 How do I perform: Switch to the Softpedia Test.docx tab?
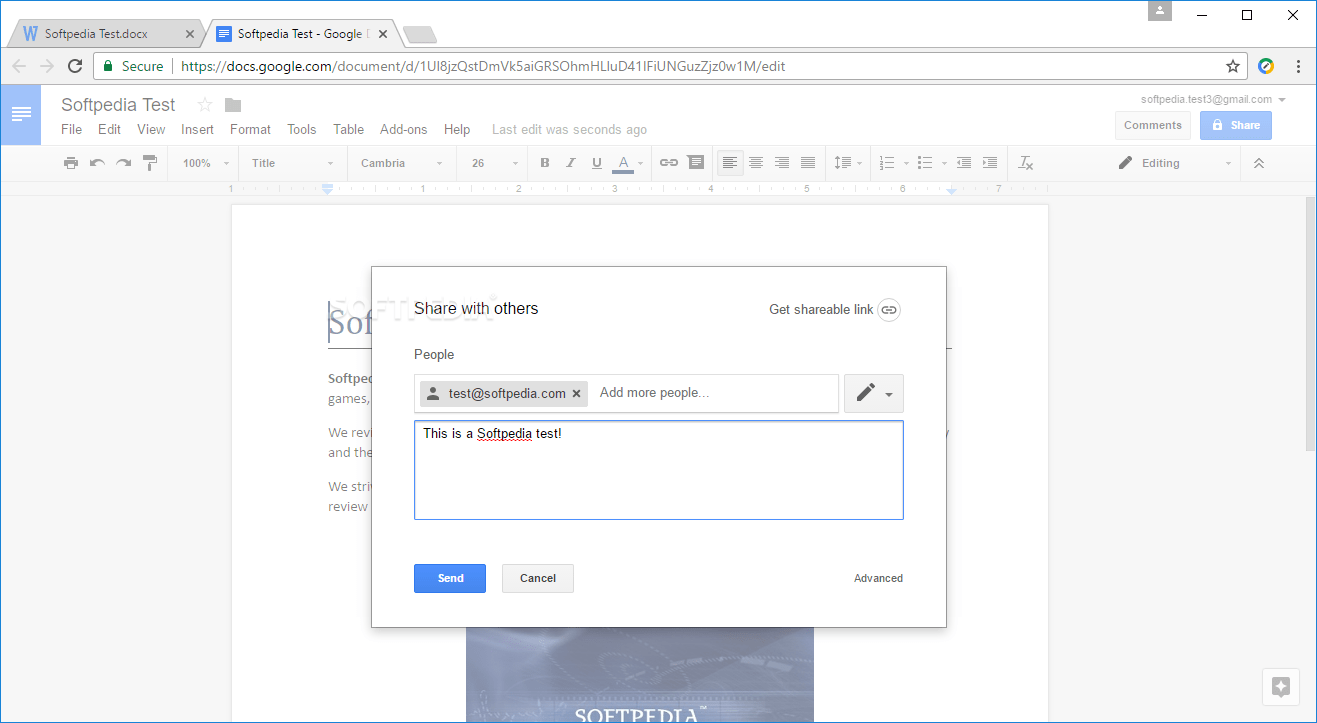click(x=100, y=33)
